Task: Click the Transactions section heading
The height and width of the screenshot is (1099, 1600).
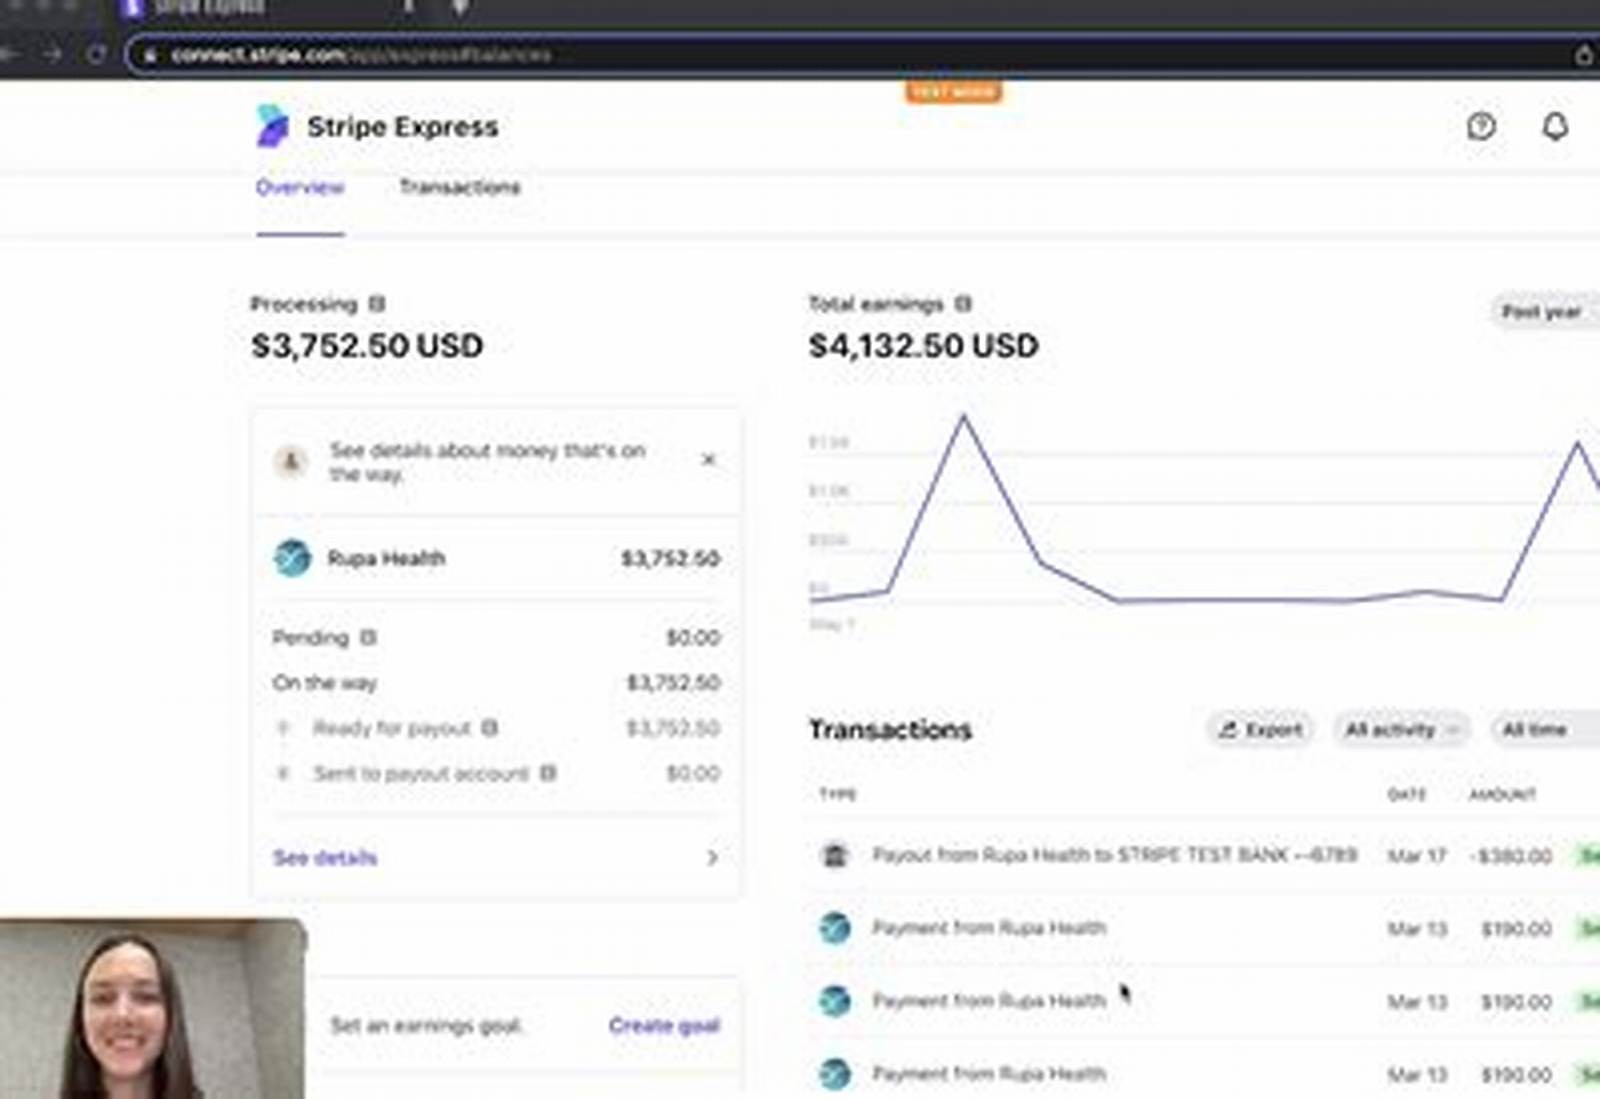Action: (x=890, y=729)
